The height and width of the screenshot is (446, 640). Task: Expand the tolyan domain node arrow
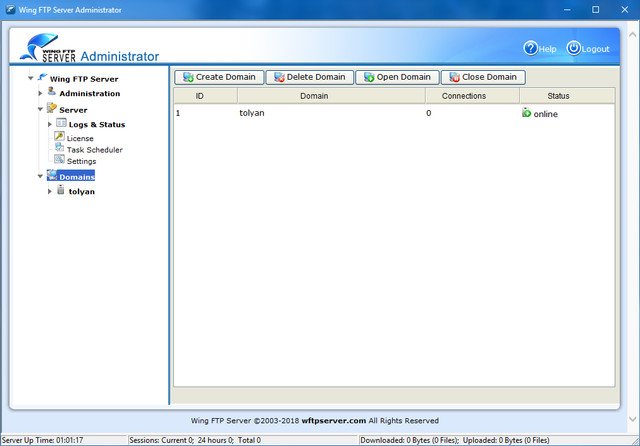click(x=50, y=191)
